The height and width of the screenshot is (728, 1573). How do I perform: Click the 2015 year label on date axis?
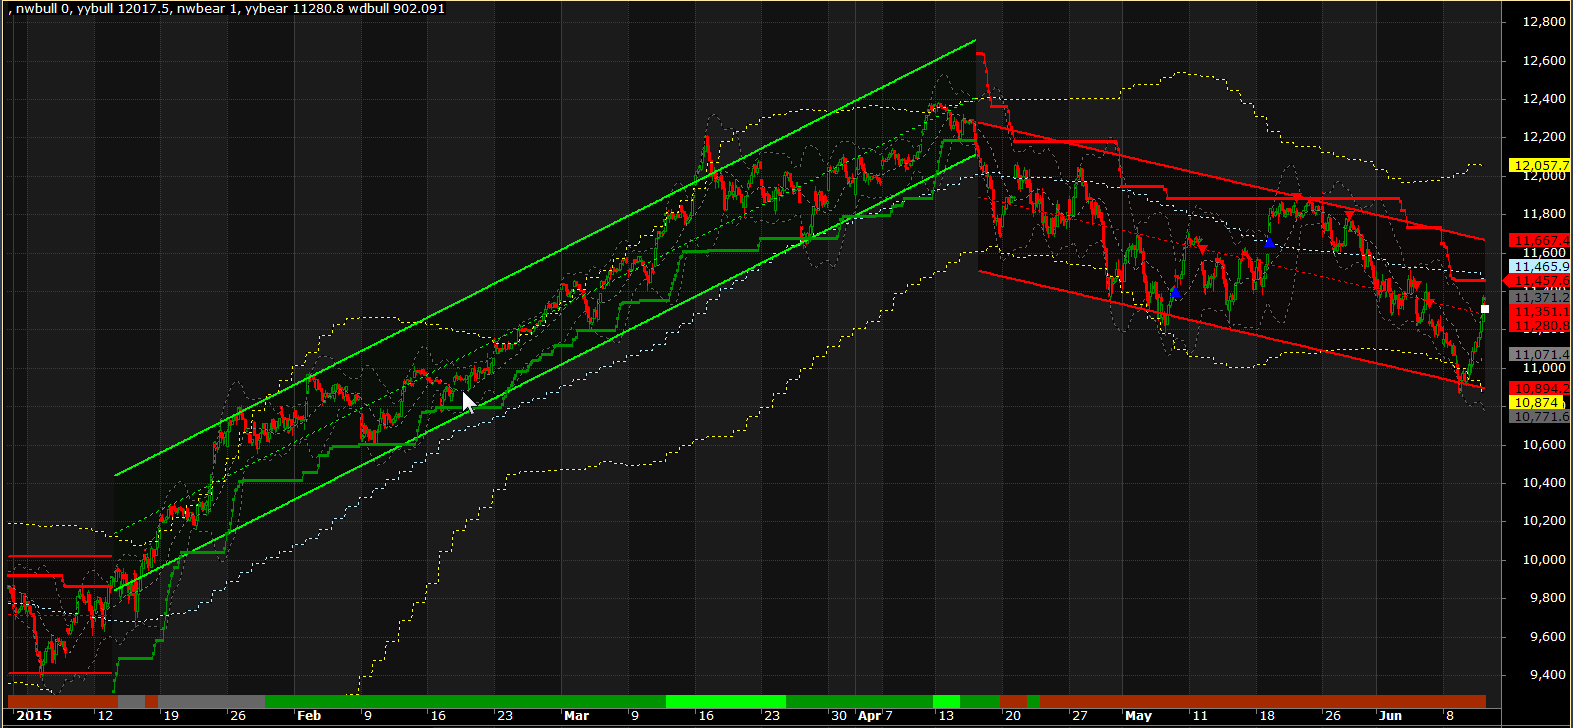pyautogui.click(x=34, y=716)
